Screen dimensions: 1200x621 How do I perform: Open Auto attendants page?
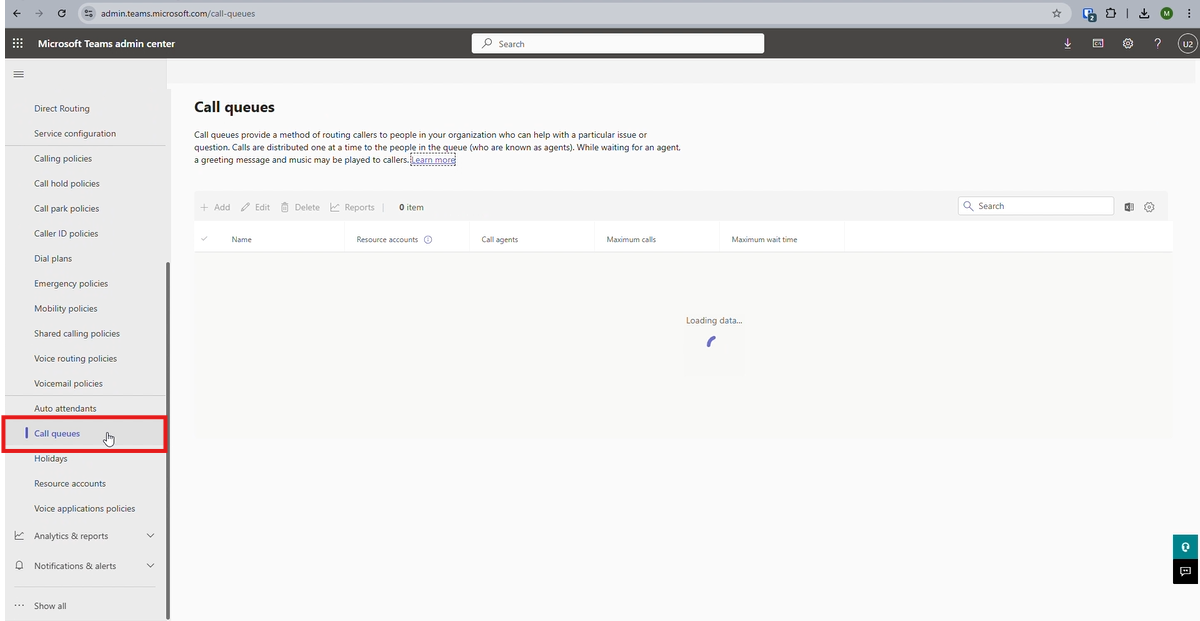pos(65,409)
